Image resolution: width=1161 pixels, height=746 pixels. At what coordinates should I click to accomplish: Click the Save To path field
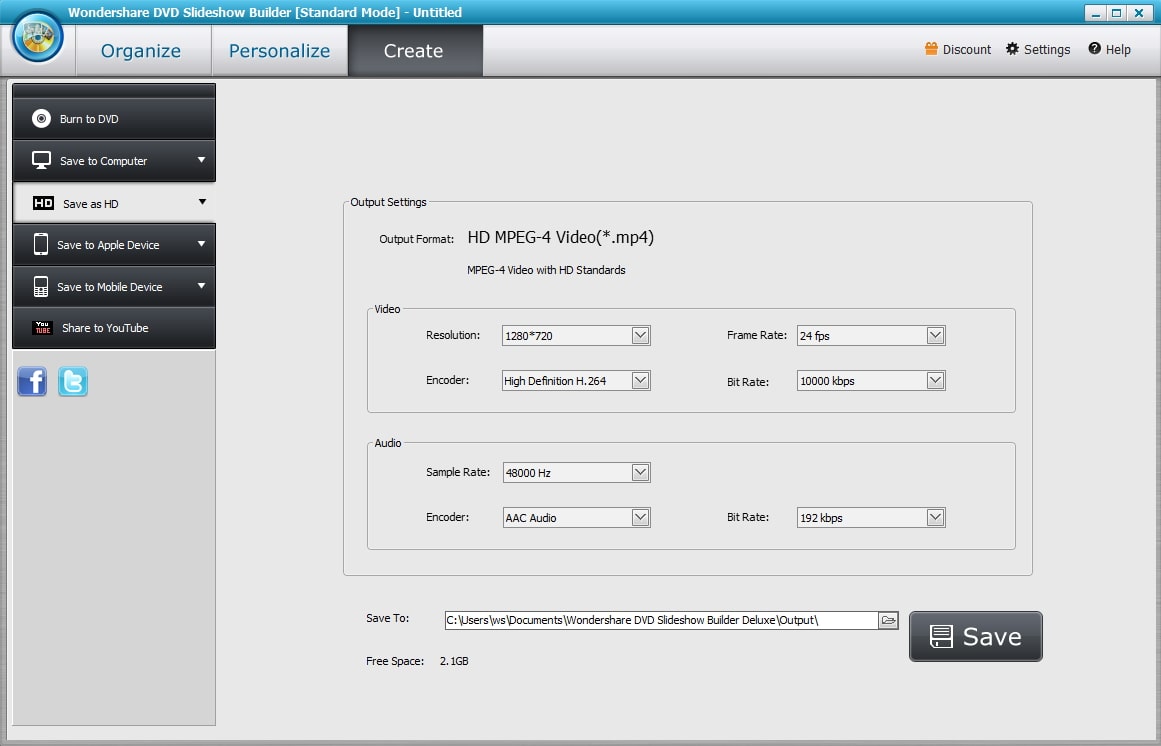pos(661,620)
